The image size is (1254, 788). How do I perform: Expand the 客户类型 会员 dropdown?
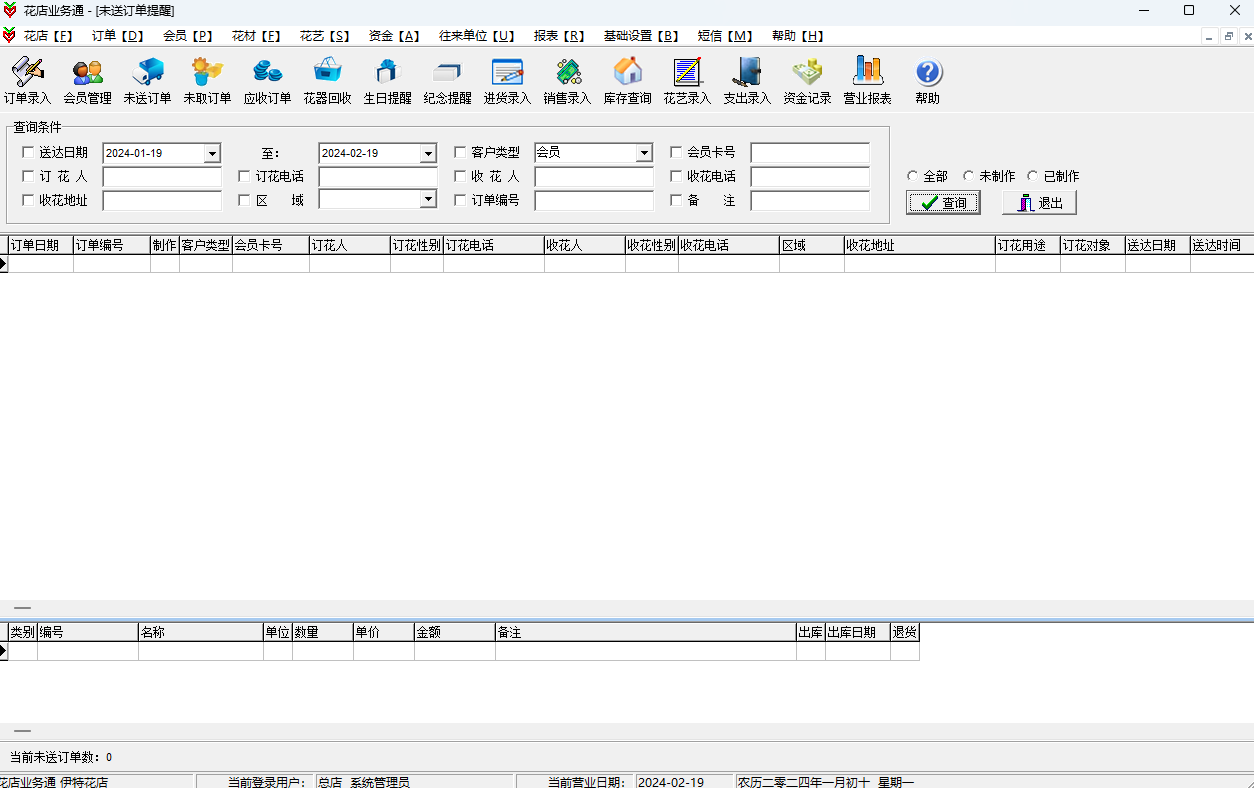click(x=644, y=153)
